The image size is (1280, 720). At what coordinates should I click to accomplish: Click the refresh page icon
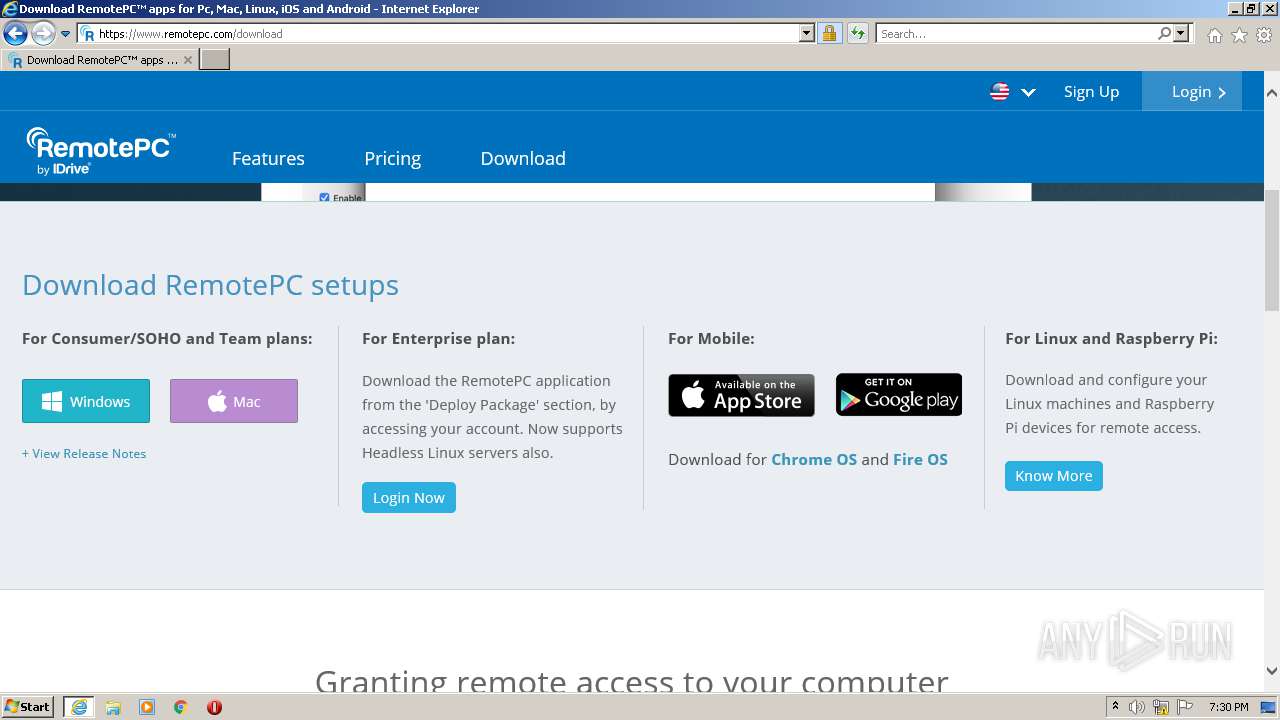(x=857, y=34)
